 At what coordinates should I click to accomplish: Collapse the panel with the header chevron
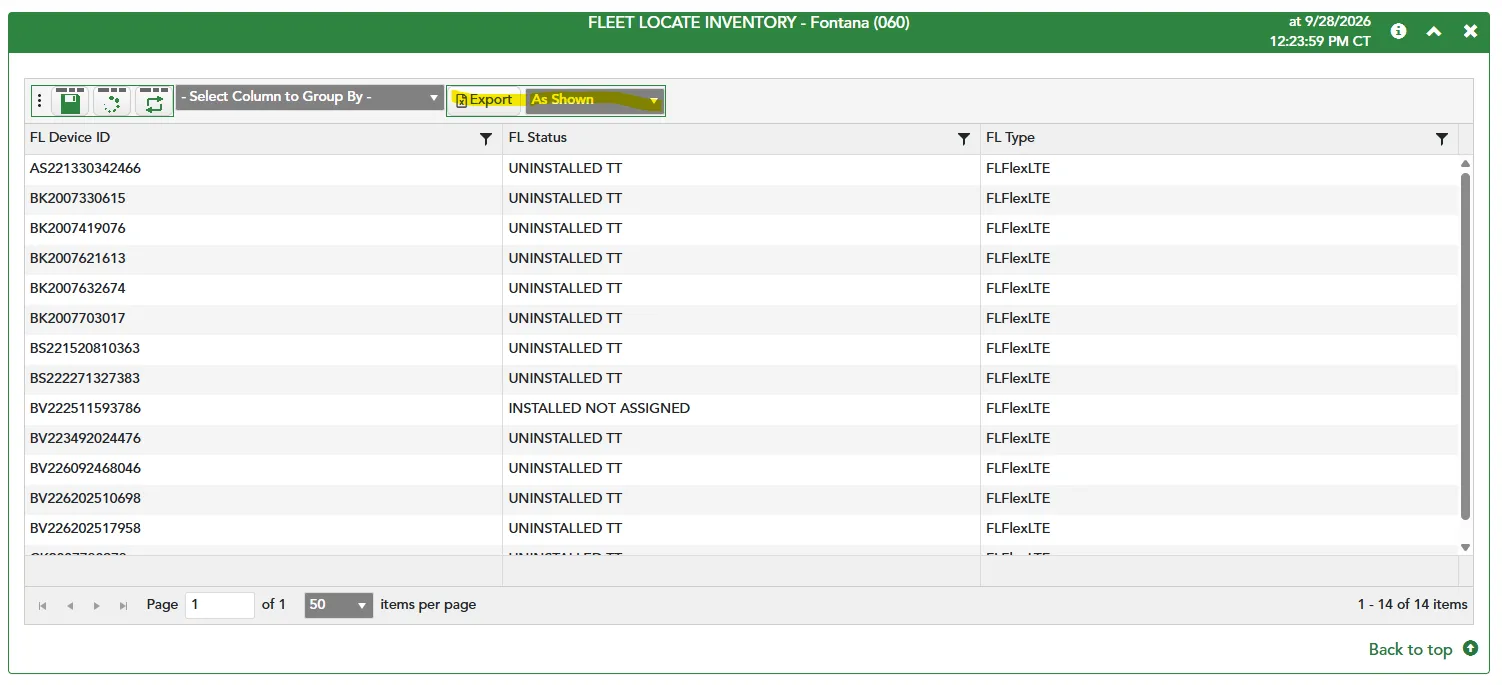1434,31
